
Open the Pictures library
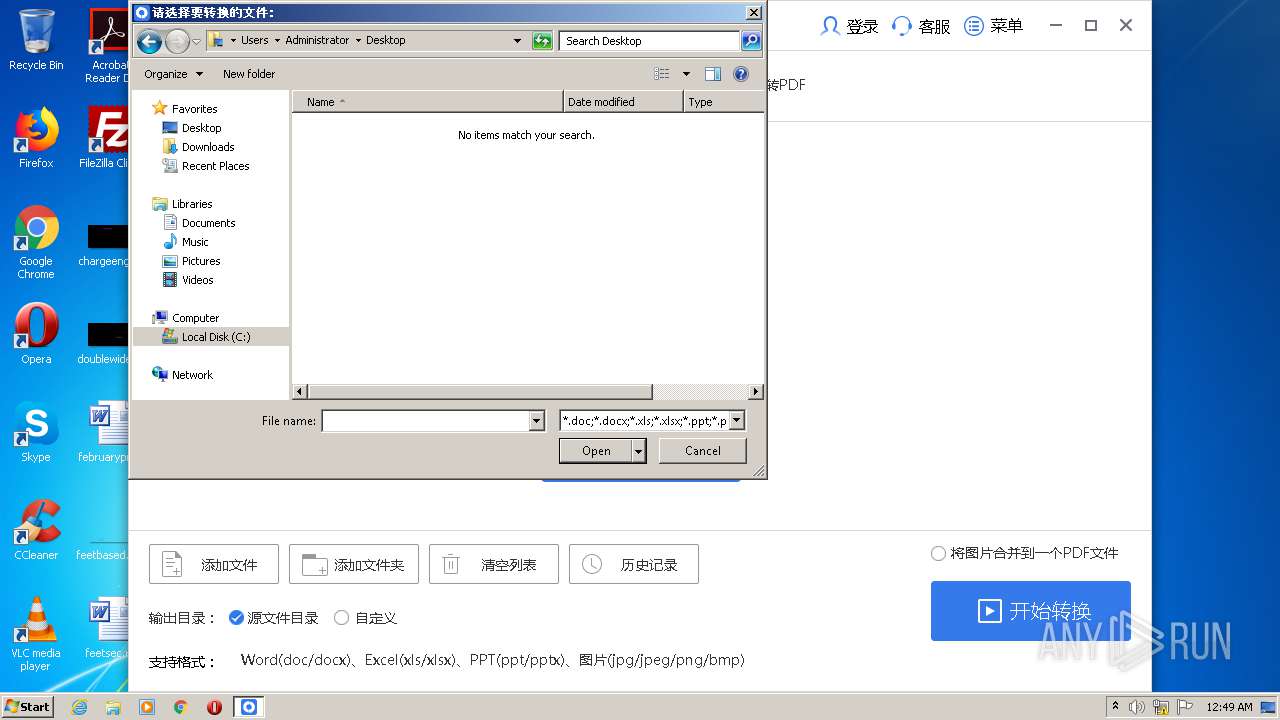click(x=201, y=261)
